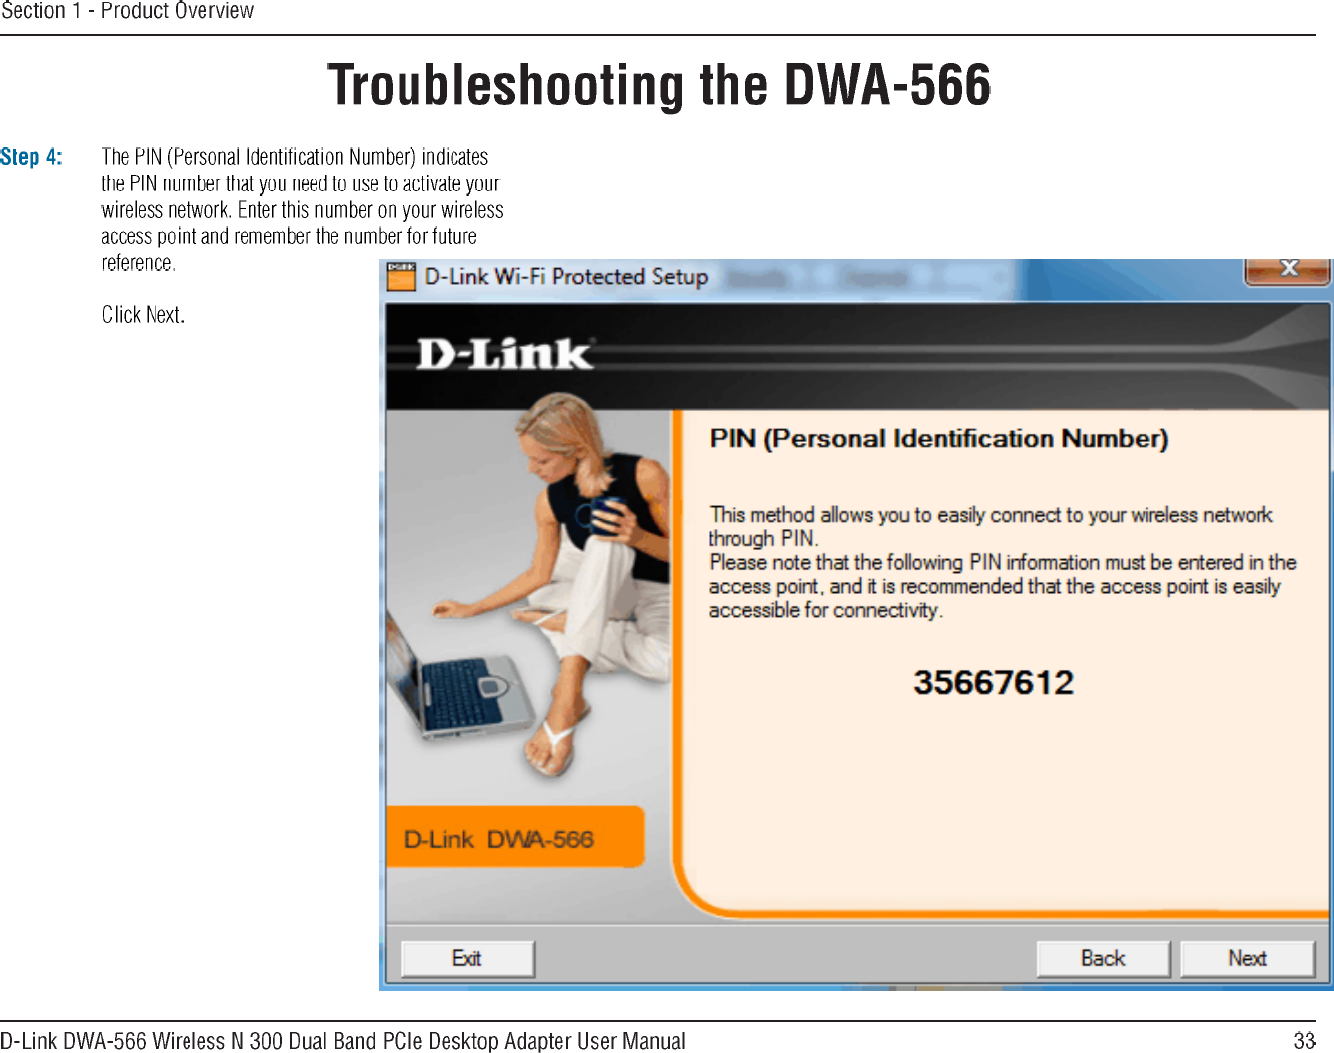Click the 'This method allows you' description paragraph
The image size is (1334, 1053).
(x=1002, y=562)
